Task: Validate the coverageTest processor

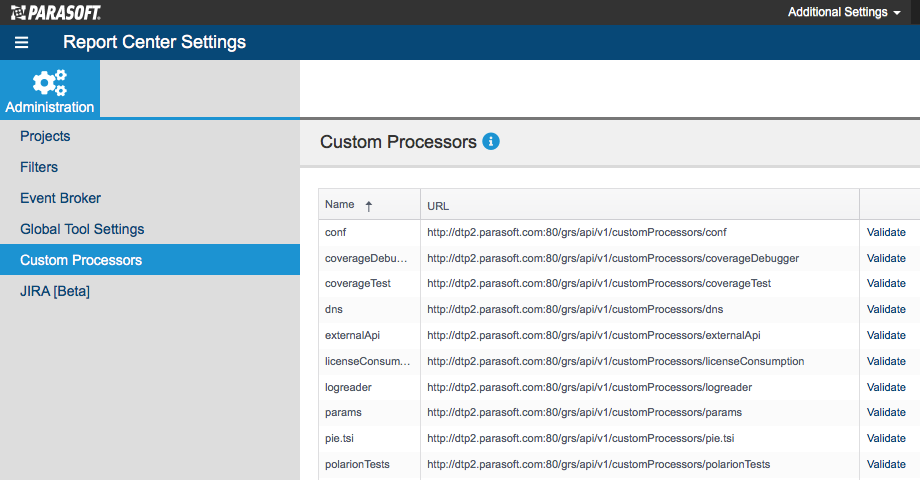Action: click(x=886, y=283)
